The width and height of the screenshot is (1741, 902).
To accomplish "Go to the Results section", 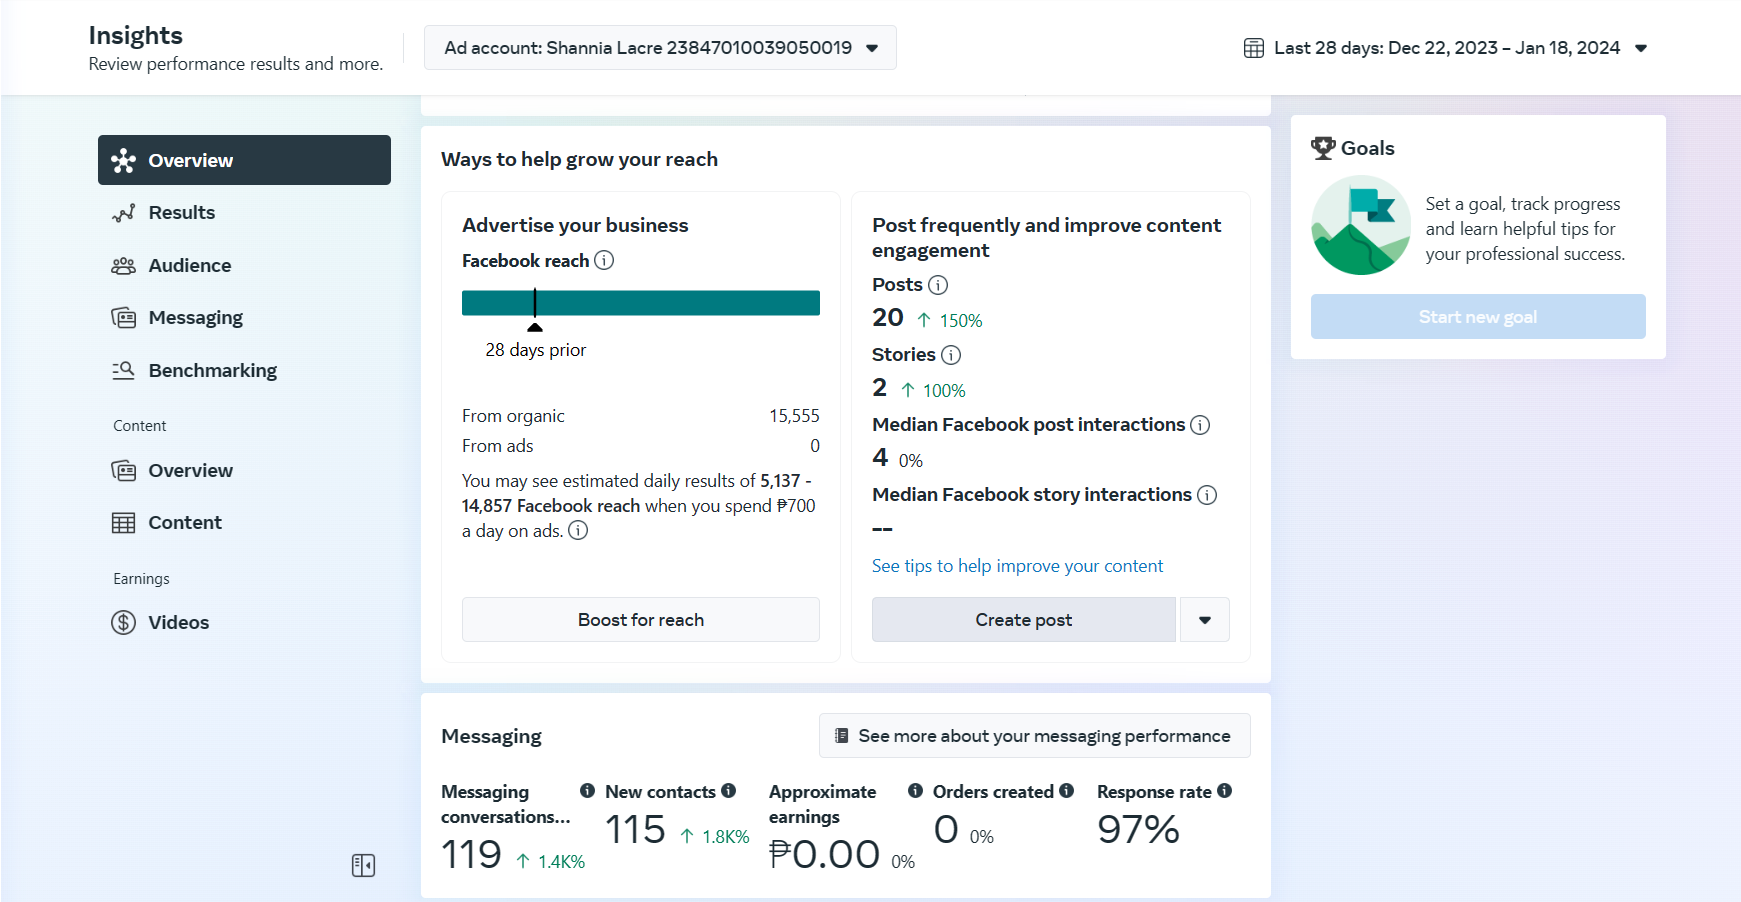I will point(244,213).
